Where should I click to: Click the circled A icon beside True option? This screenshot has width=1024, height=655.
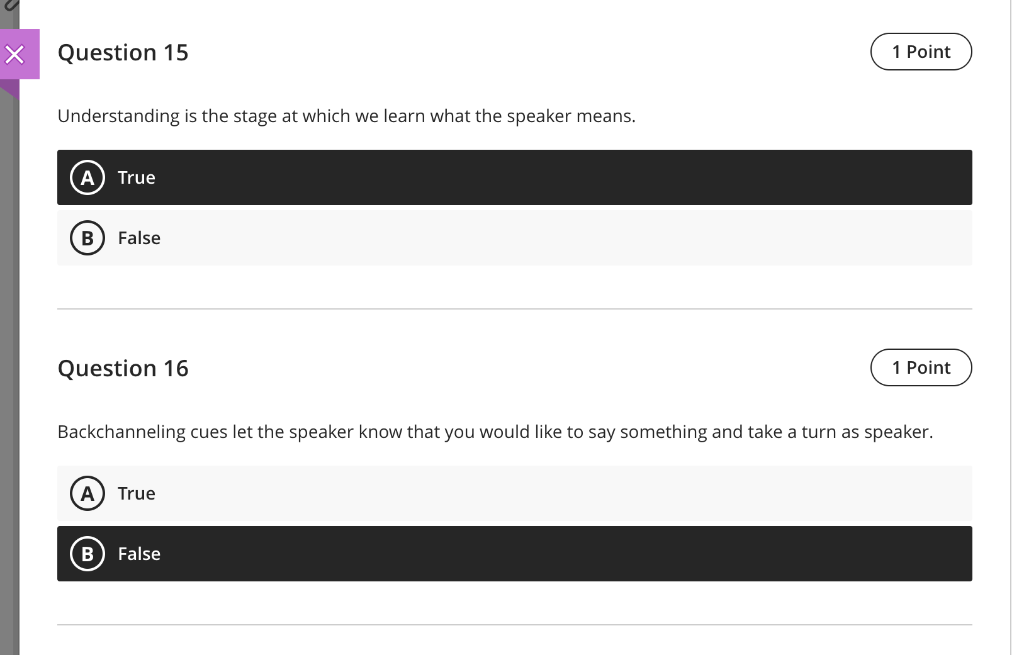(88, 177)
